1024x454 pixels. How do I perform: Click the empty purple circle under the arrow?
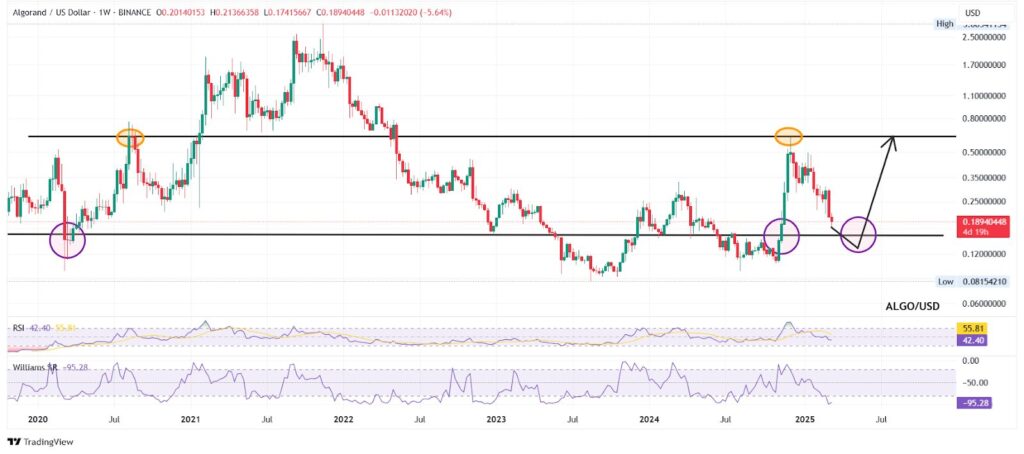tap(858, 234)
